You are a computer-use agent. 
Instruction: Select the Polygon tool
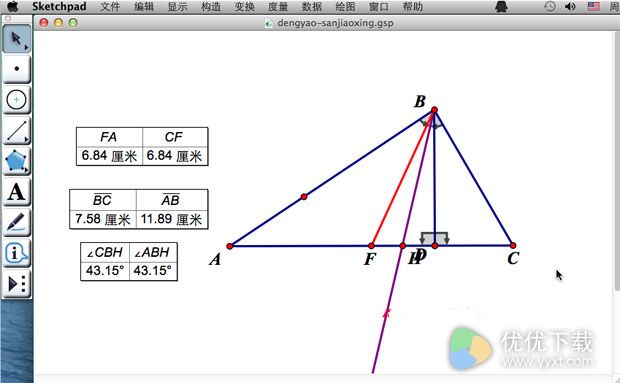(x=17, y=161)
